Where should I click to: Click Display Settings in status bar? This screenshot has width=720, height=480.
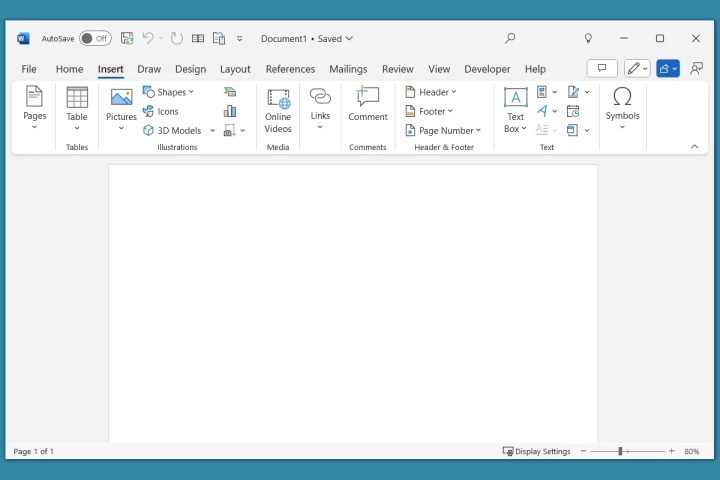pos(537,451)
